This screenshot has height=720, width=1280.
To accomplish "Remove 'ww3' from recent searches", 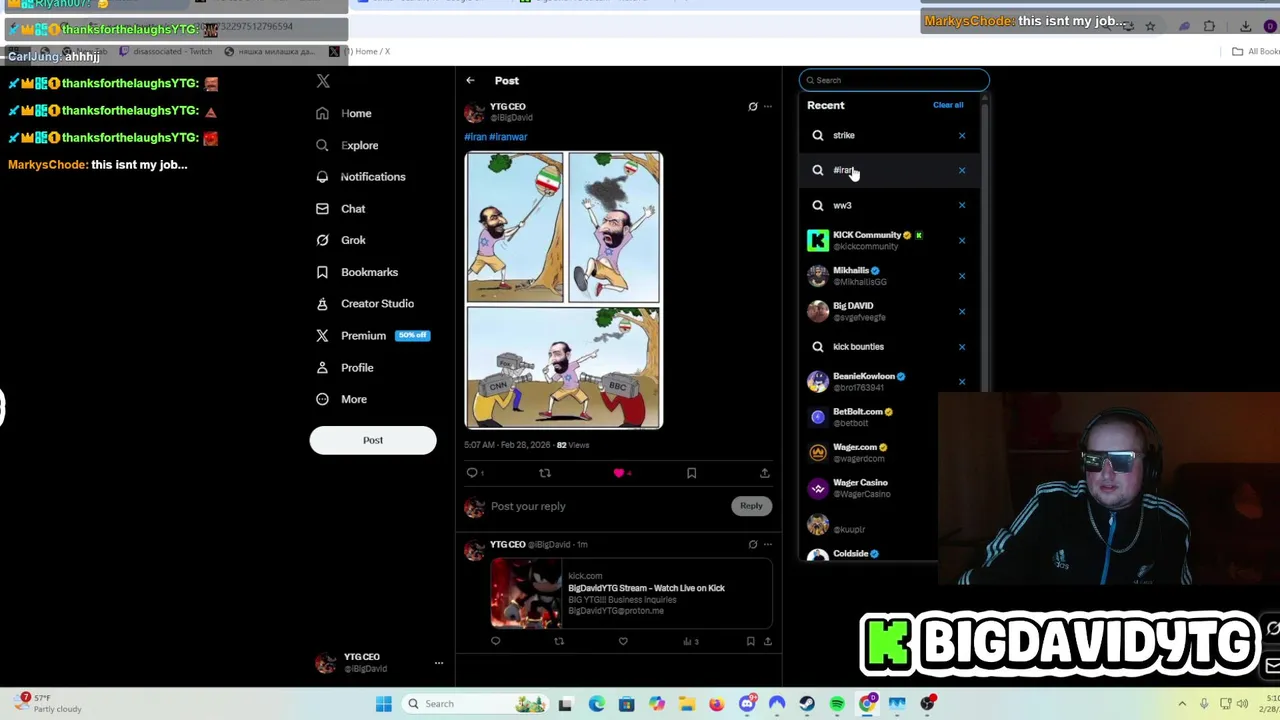I will [x=962, y=205].
